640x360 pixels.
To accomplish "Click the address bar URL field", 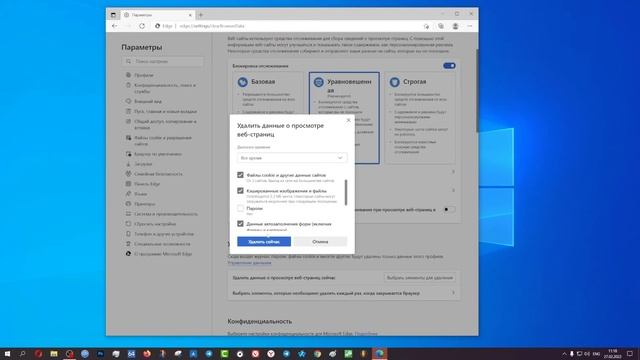I will tap(286, 26).
